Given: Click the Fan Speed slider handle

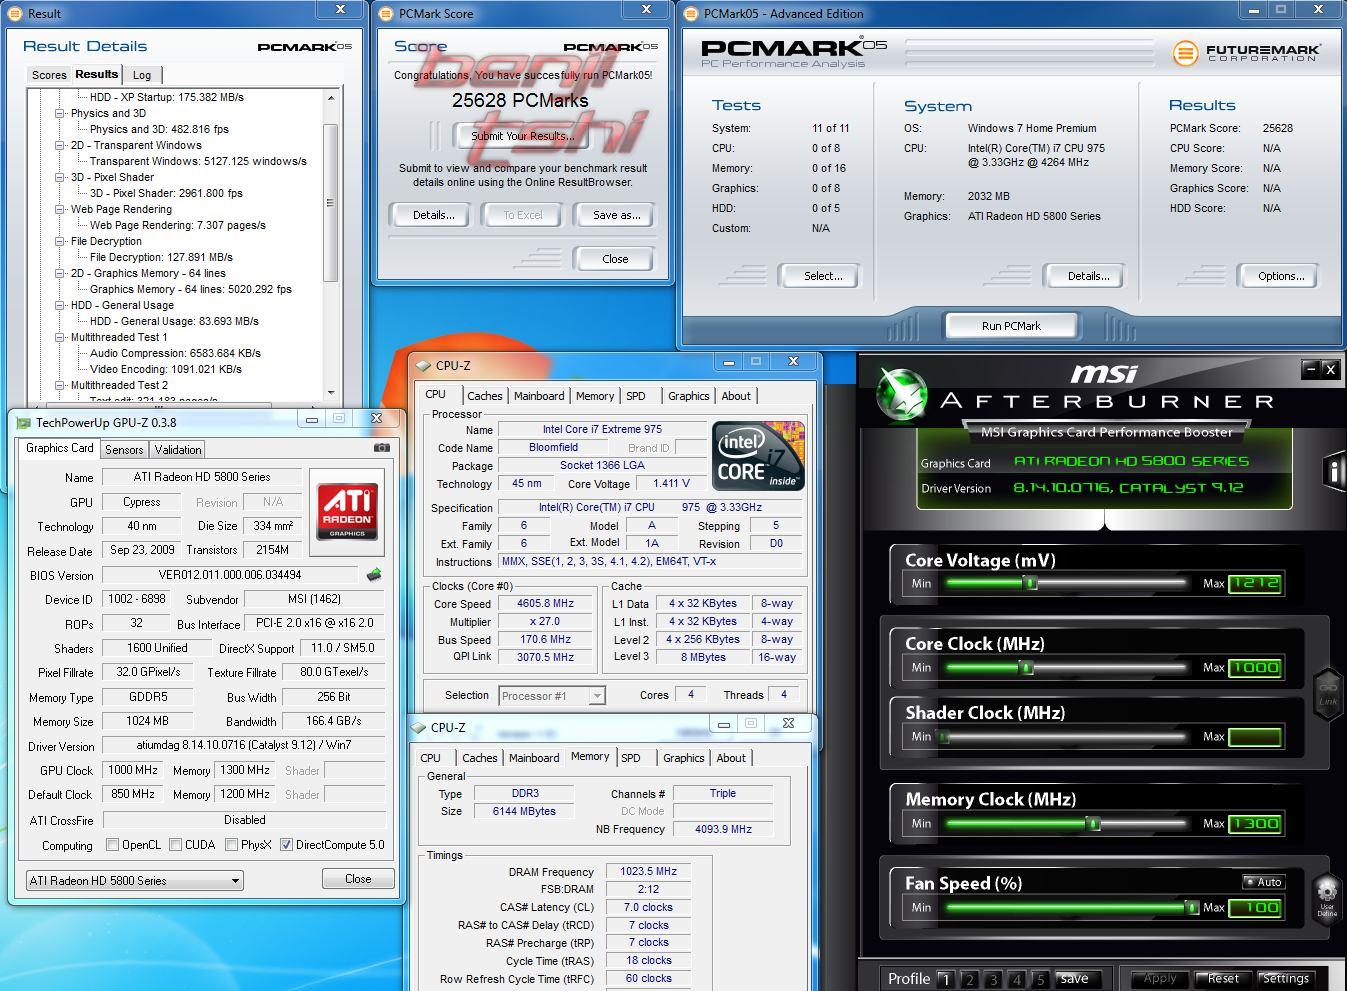Looking at the screenshot, I should pos(1191,908).
